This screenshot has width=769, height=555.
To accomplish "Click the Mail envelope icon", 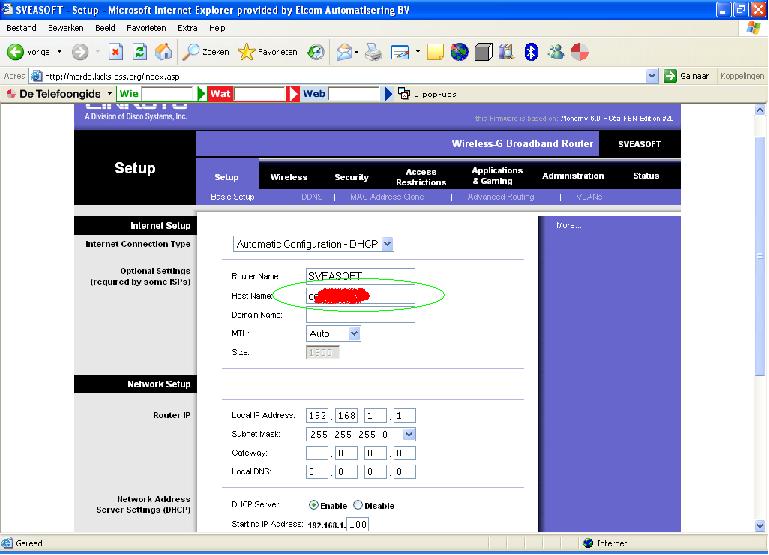I will pos(344,51).
